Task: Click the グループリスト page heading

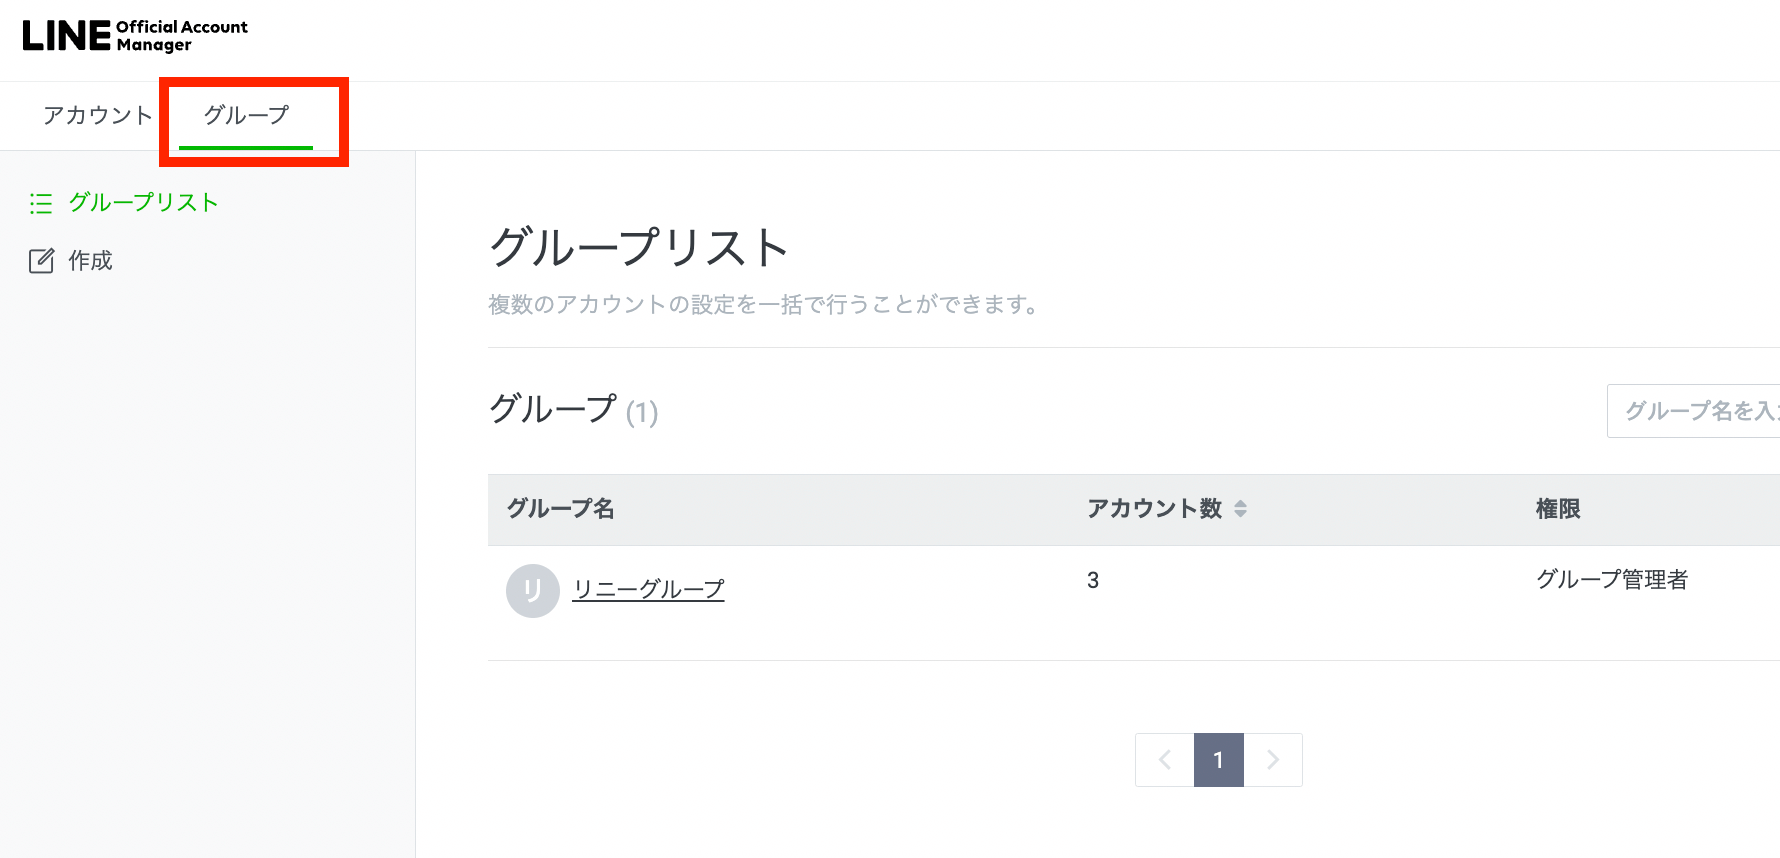Action: point(640,247)
